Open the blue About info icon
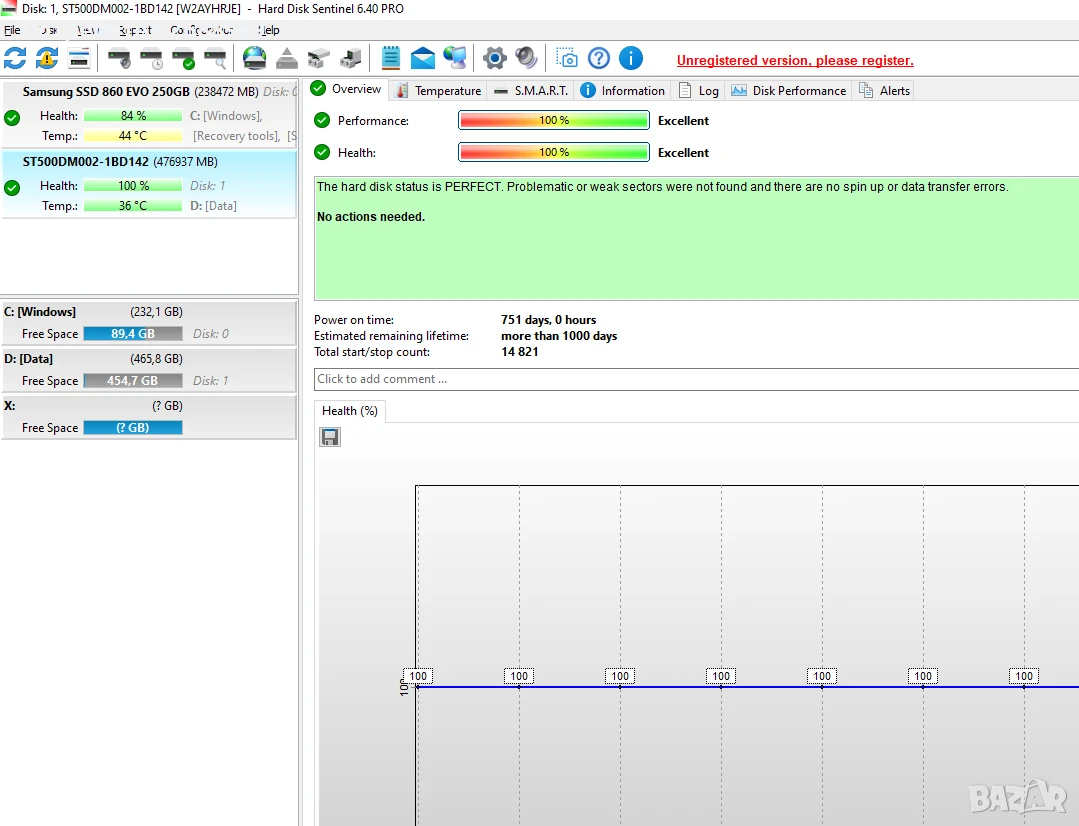The width and height of the screenshot is (1079, 826). point(630,59)
